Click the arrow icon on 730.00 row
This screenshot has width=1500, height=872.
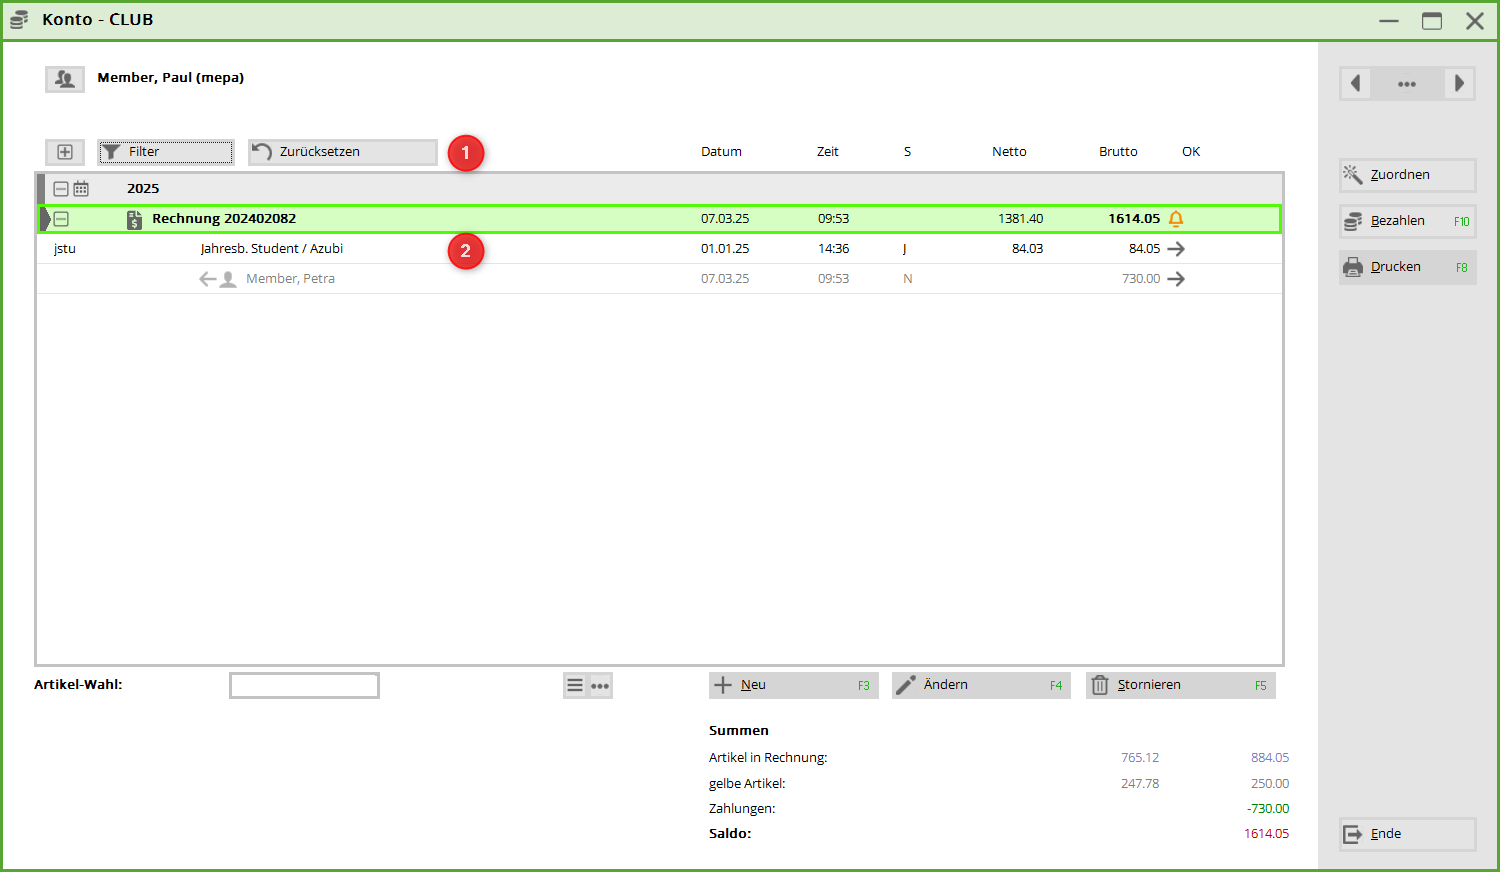[1176, 279]
